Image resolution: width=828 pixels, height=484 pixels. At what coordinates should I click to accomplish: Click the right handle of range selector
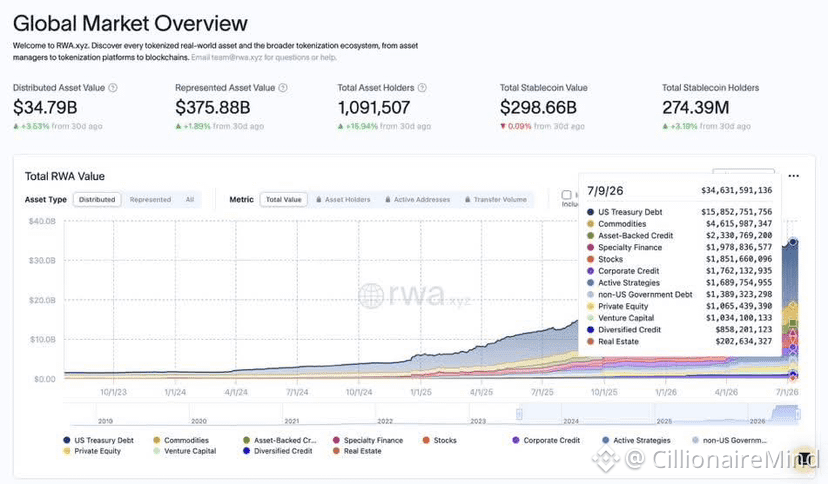(798, 414)
